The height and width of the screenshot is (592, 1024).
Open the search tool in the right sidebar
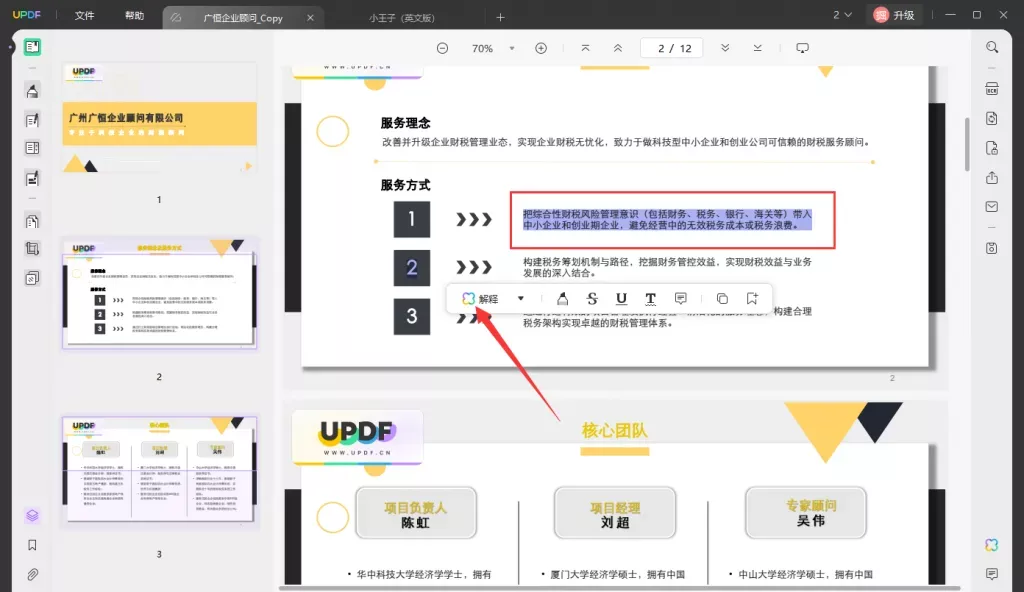991,48
